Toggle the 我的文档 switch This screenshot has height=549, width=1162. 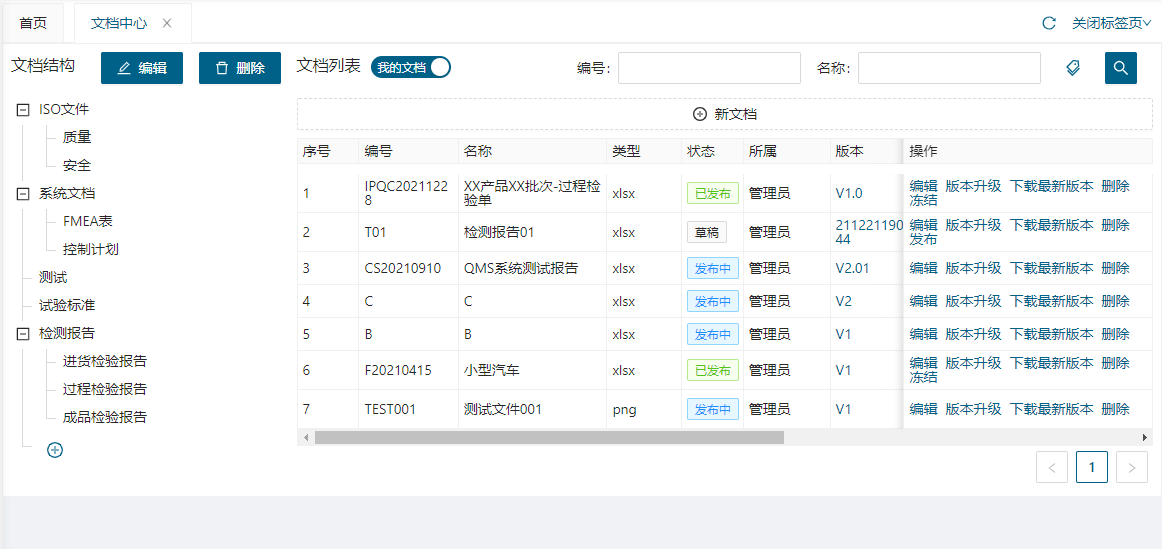411,67
